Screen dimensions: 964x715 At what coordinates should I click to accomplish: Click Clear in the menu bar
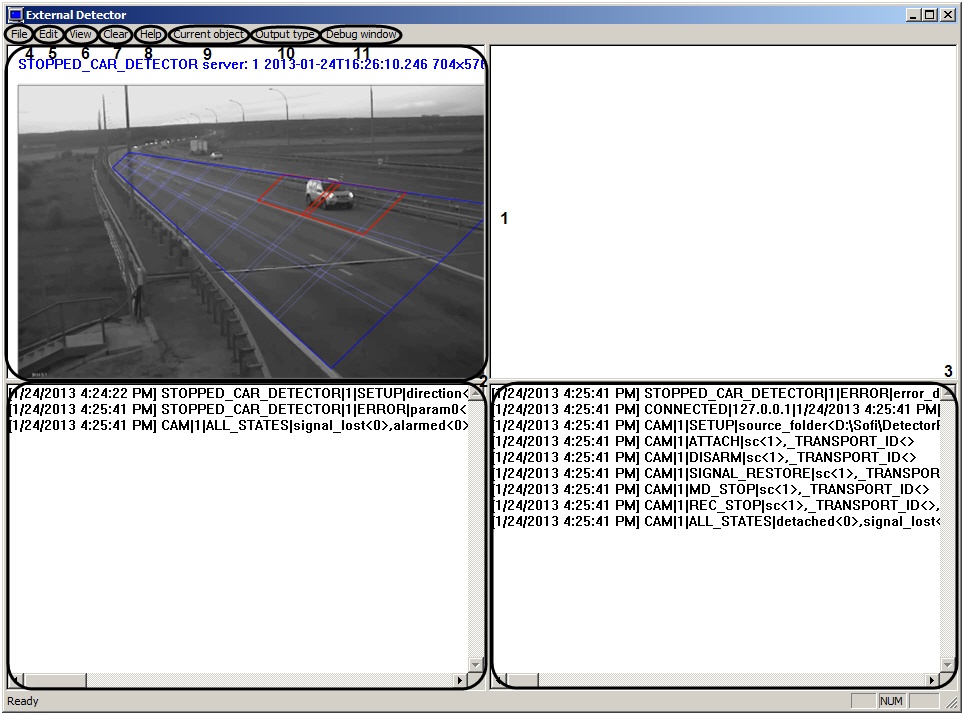(x=116, y=34)
